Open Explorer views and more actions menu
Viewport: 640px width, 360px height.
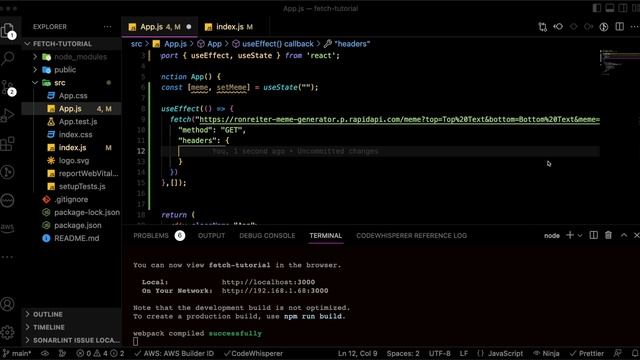coord(107,27)
